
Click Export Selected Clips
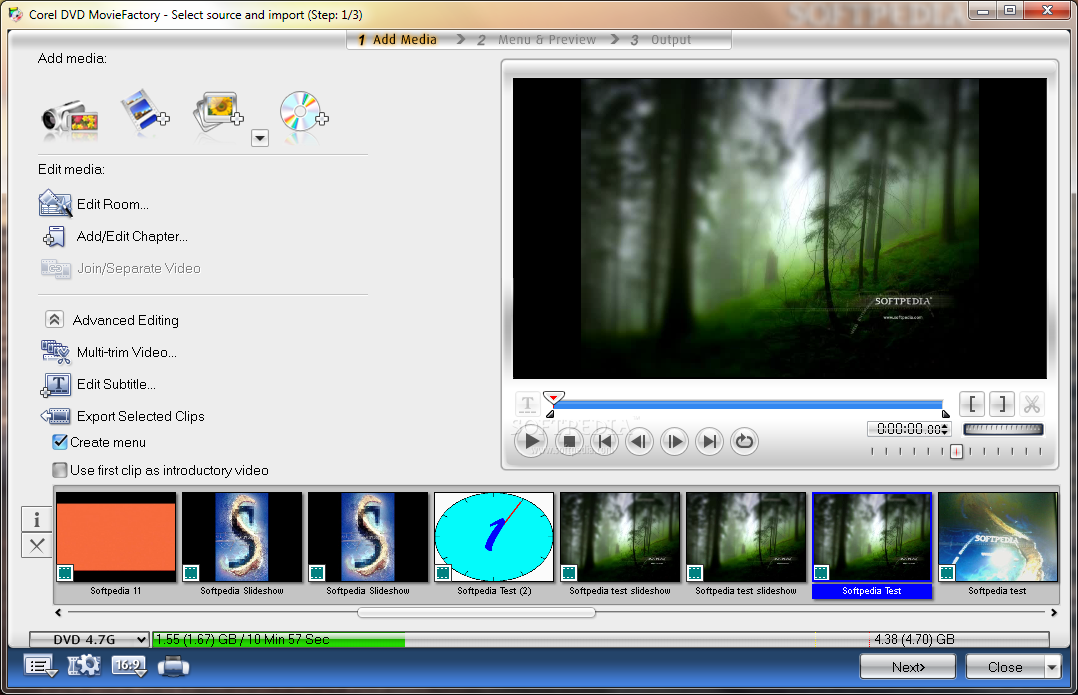point(122,416)
